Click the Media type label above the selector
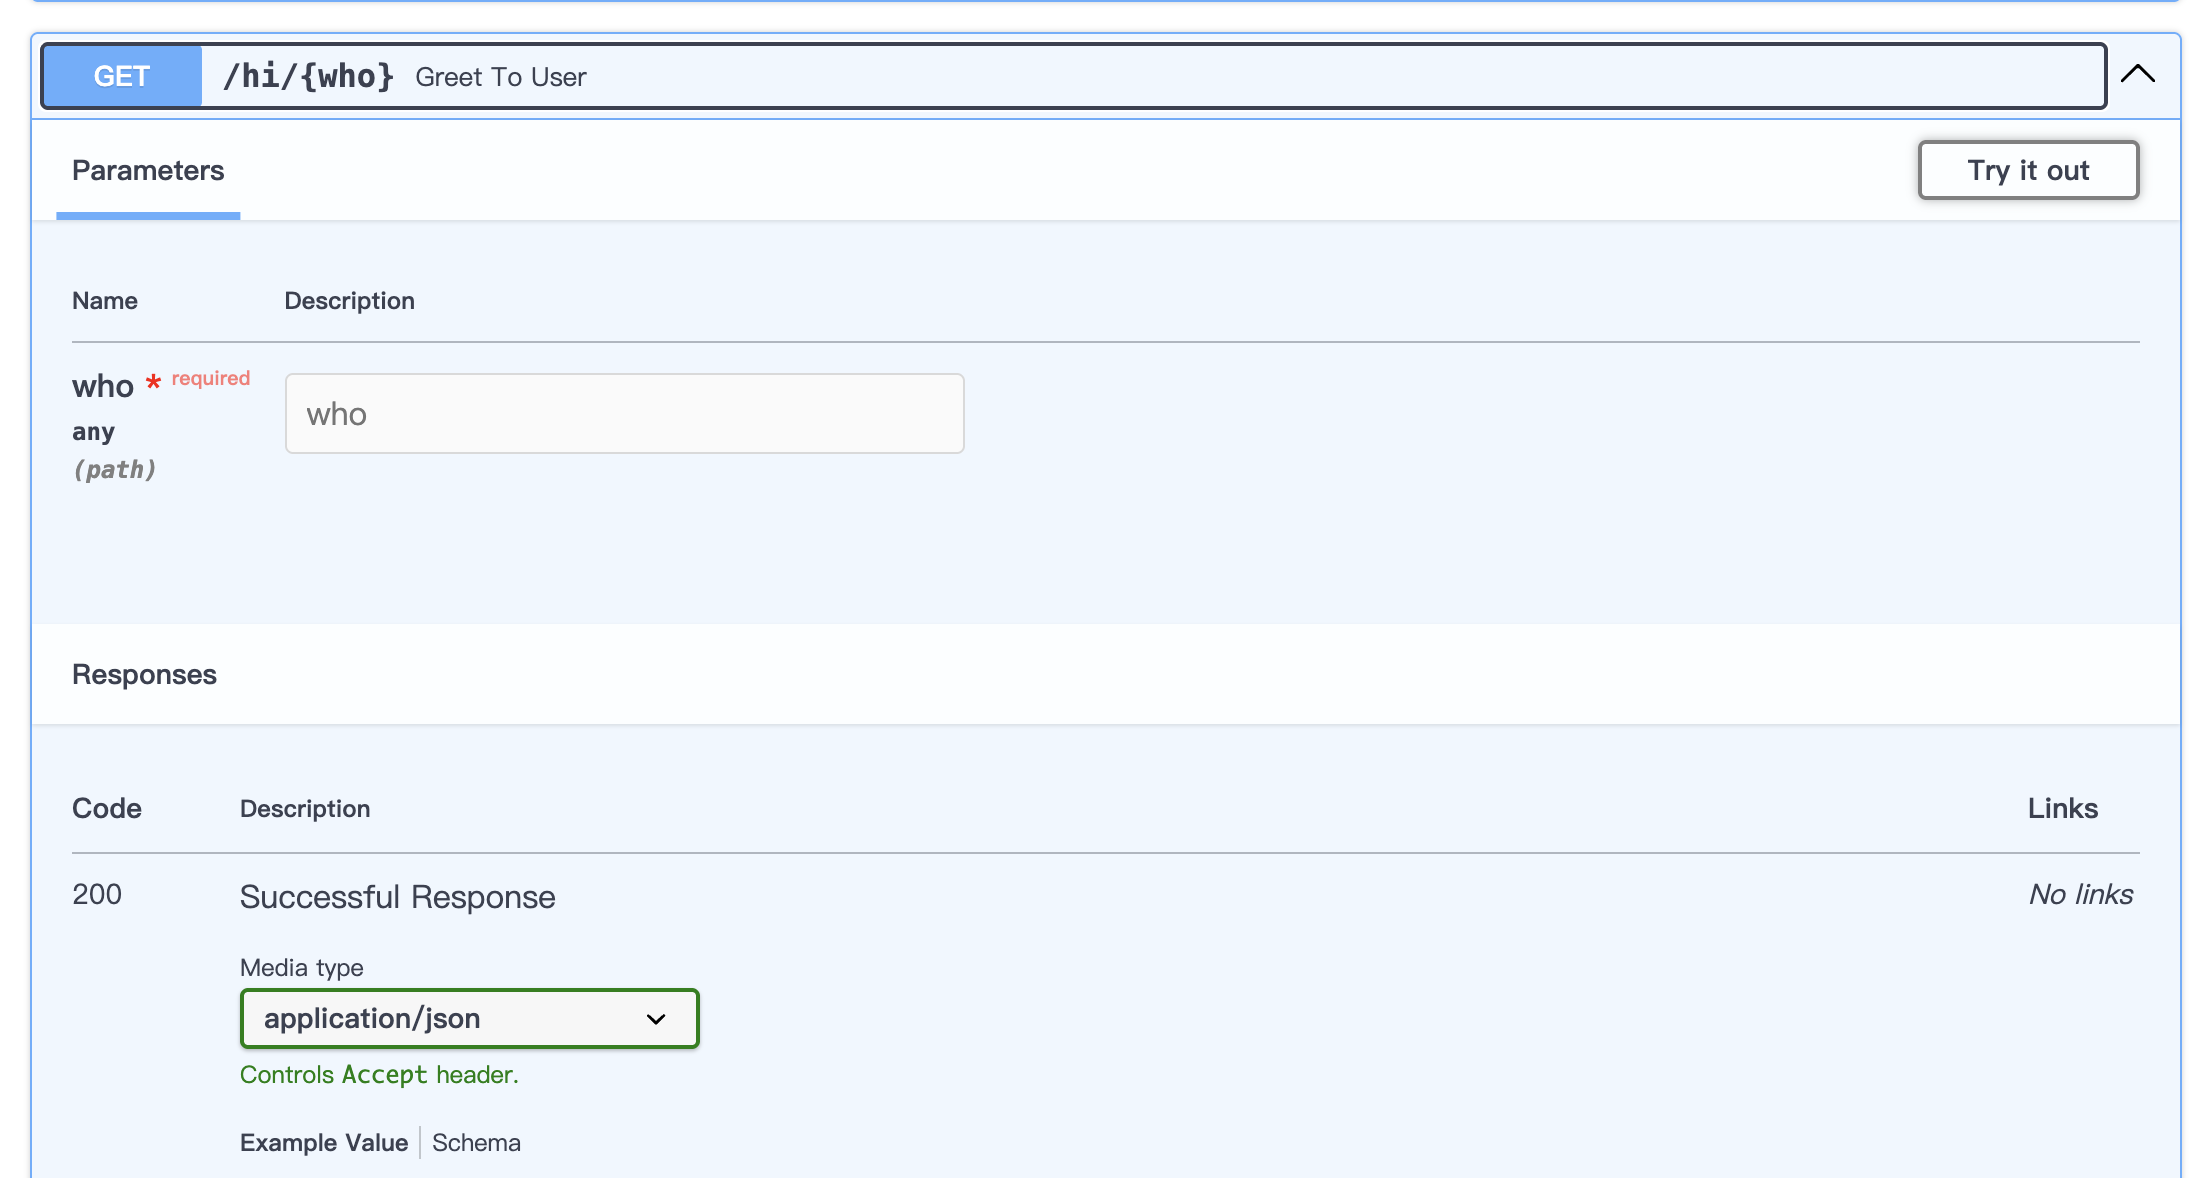This screenshot has height=1178, width=2200. [x=300, y=967]
